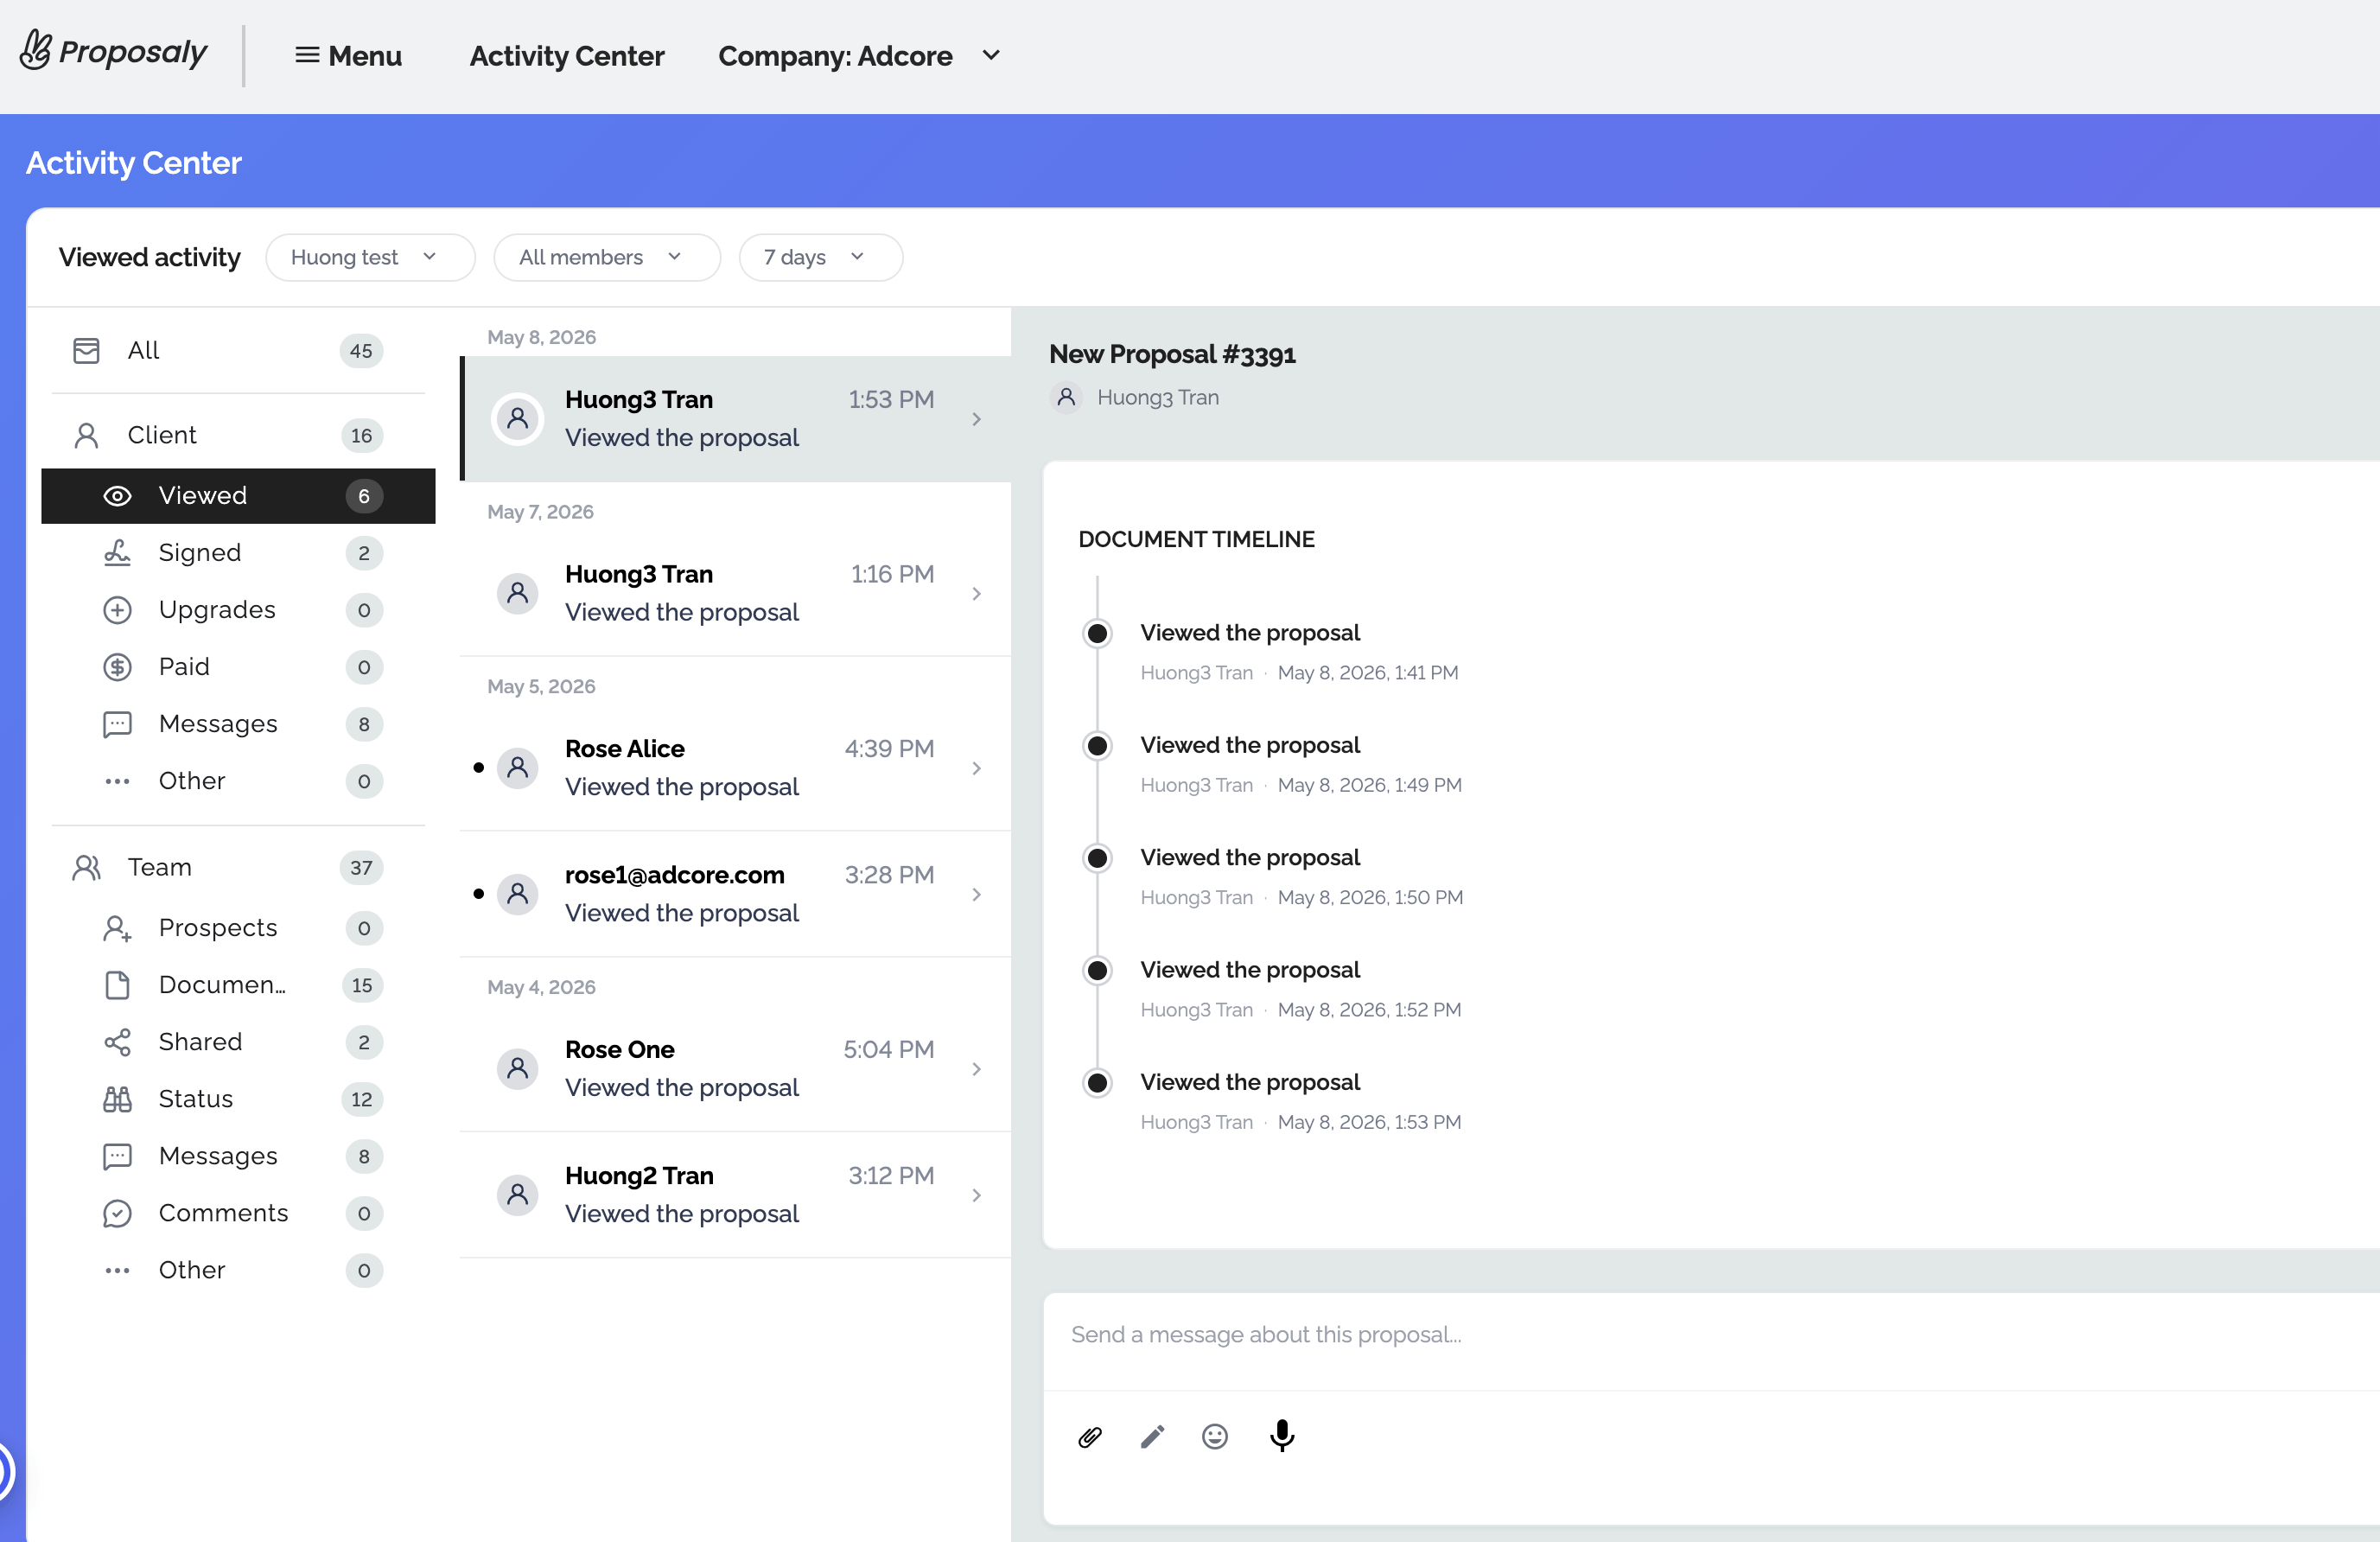
Task: Open rose1@adcore.com 3:28 PM activity
Action: tap(736, 894)
